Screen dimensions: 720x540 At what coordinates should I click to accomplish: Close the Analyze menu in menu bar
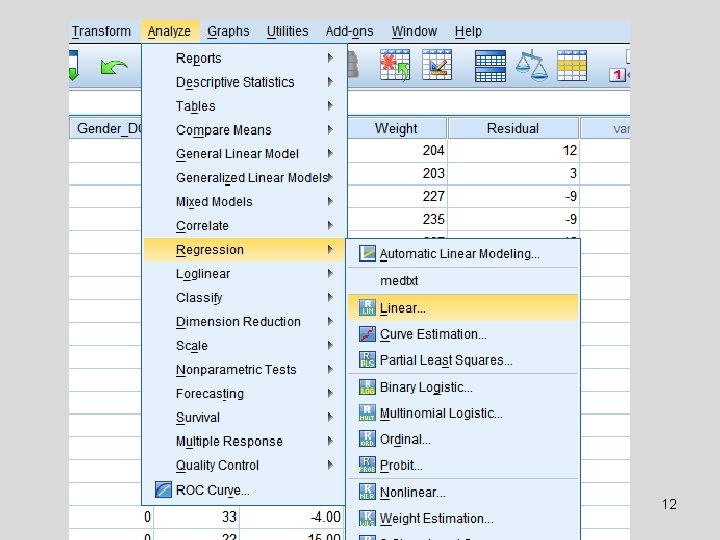point(169,31)
